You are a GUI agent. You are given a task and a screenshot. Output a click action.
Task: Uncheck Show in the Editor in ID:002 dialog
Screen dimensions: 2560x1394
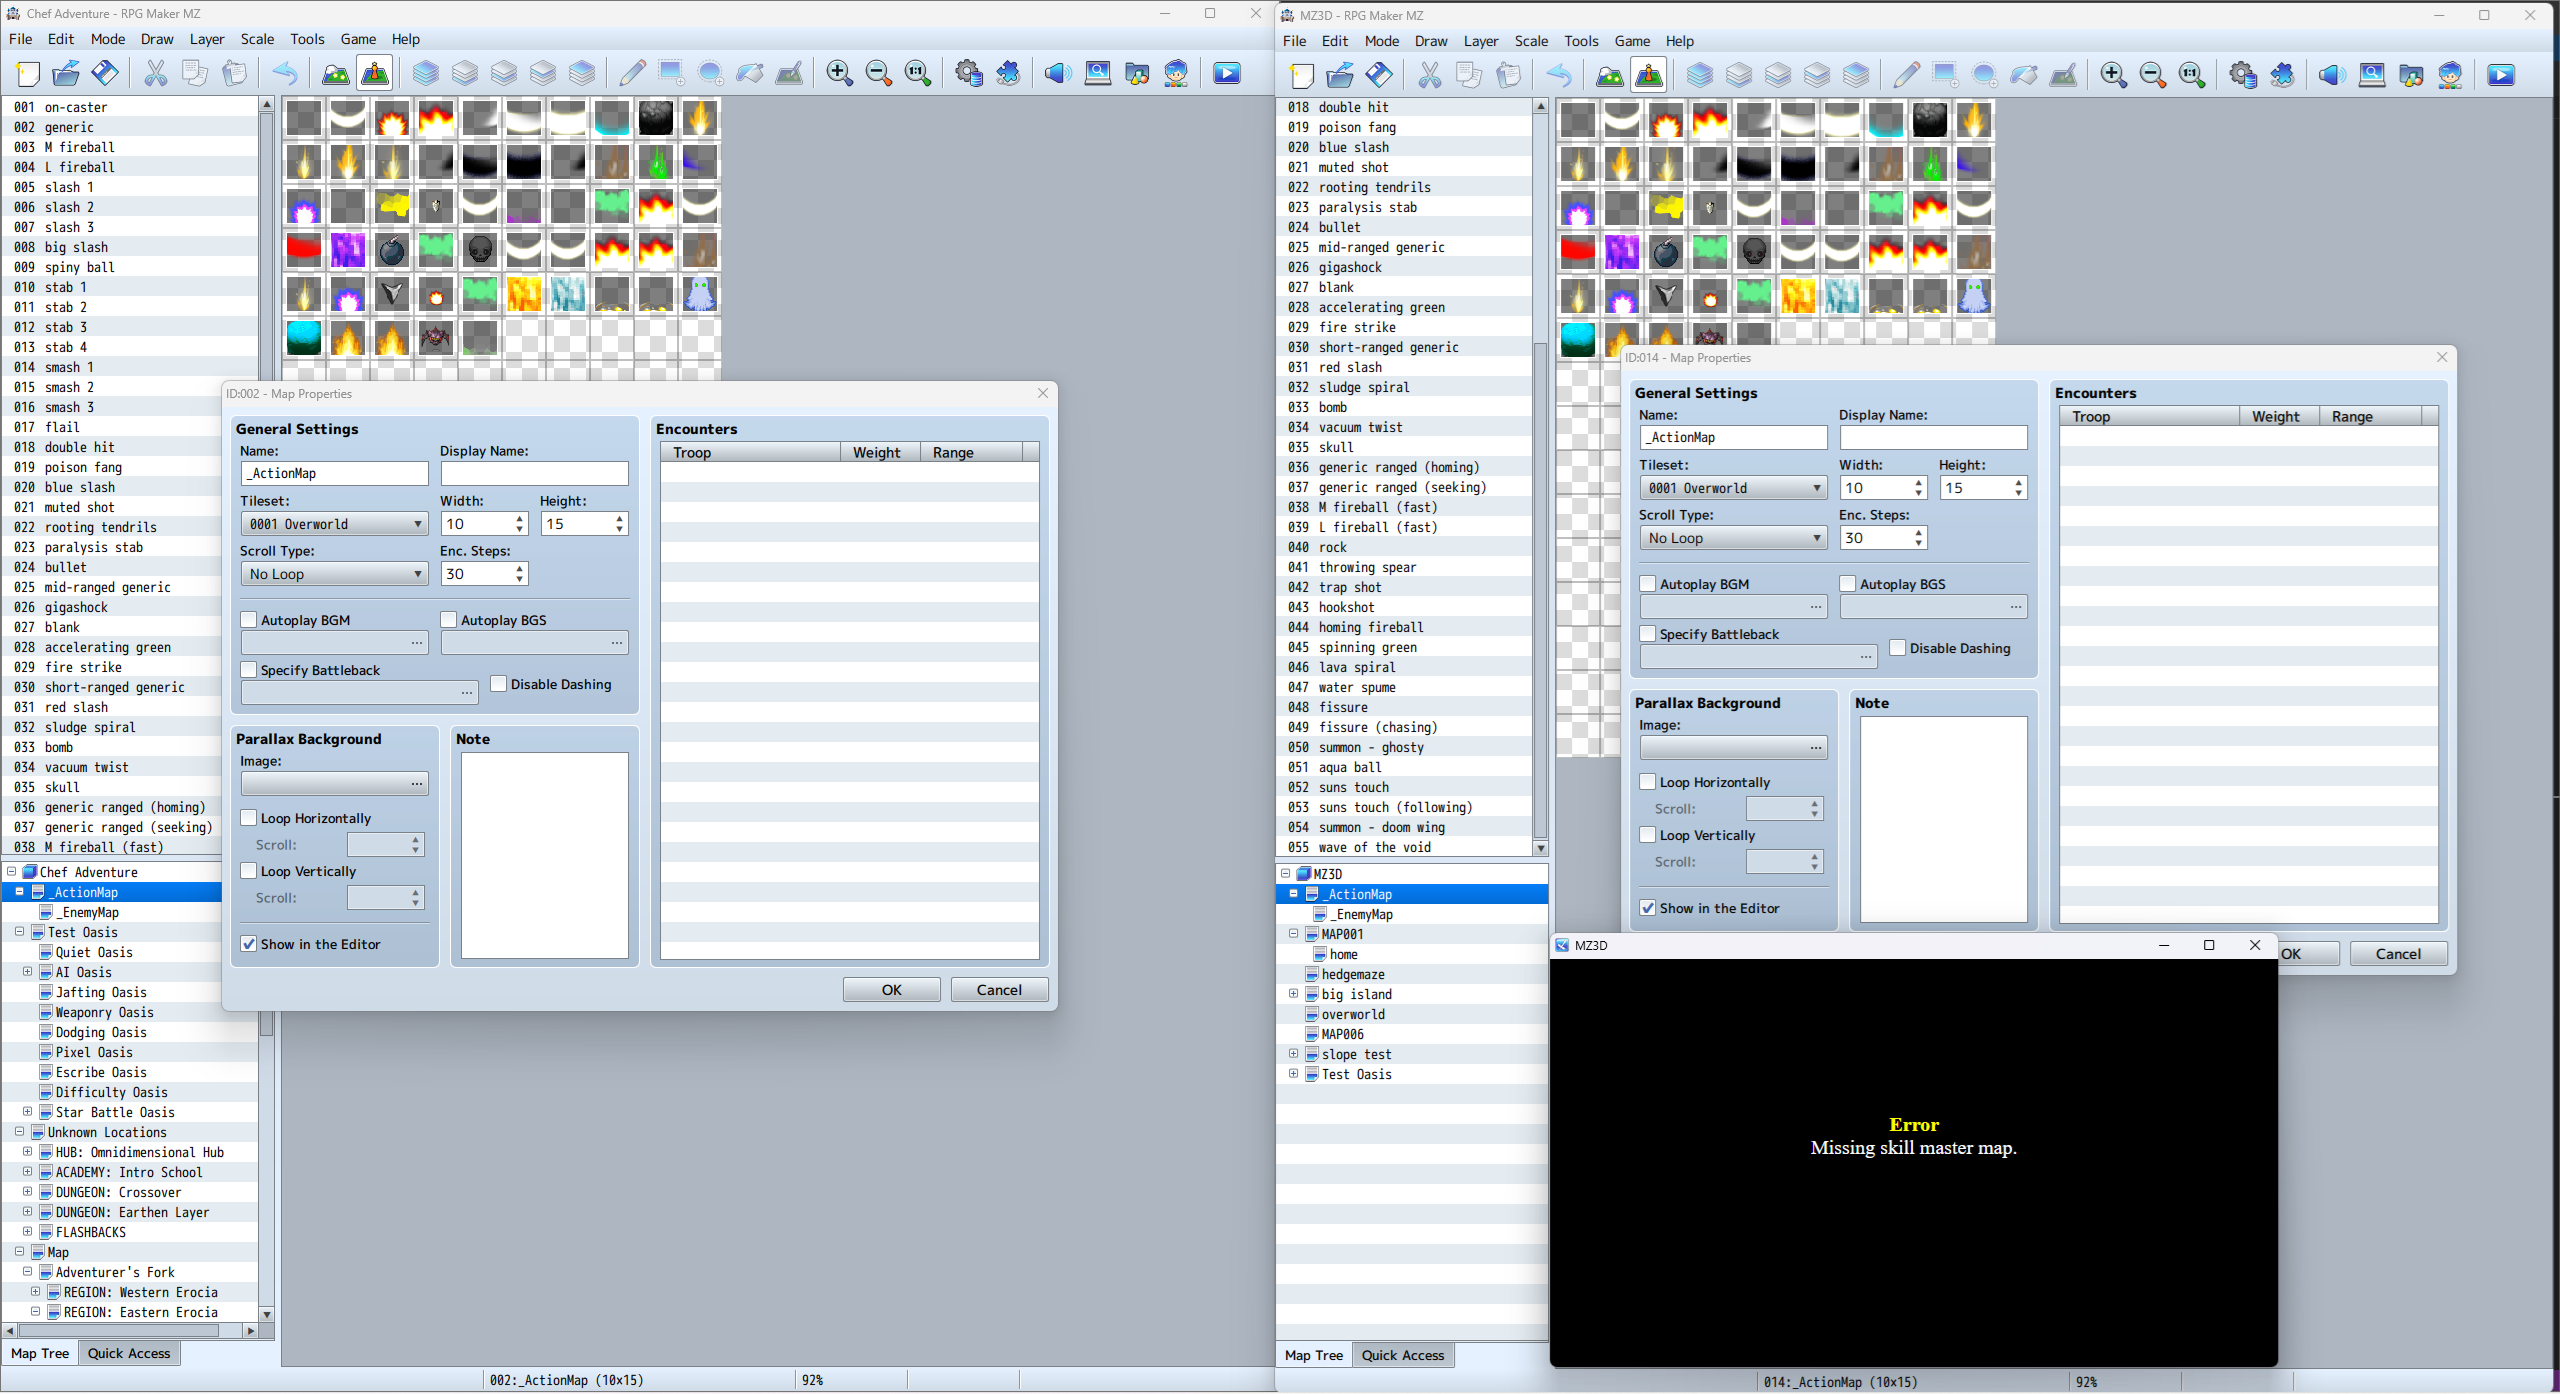(x=249, y=944)
